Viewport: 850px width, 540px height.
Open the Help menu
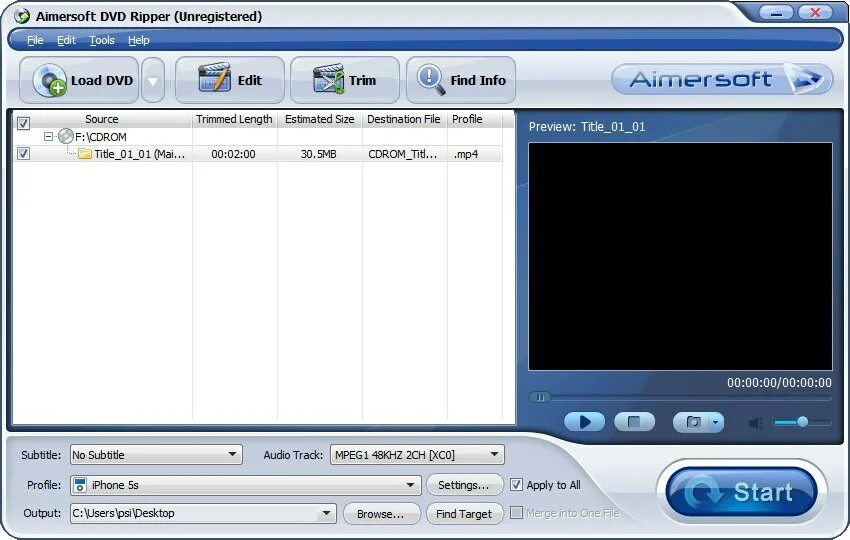(139, 40)
